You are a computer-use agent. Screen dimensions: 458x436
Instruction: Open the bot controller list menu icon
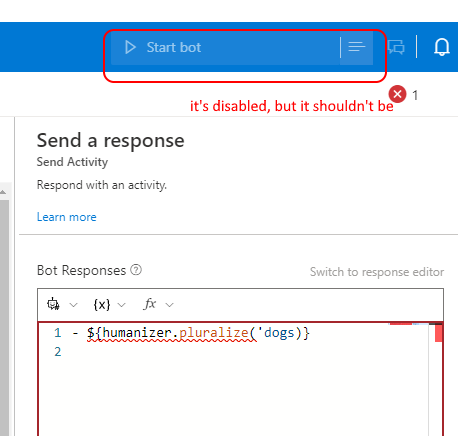pos(357,47)
